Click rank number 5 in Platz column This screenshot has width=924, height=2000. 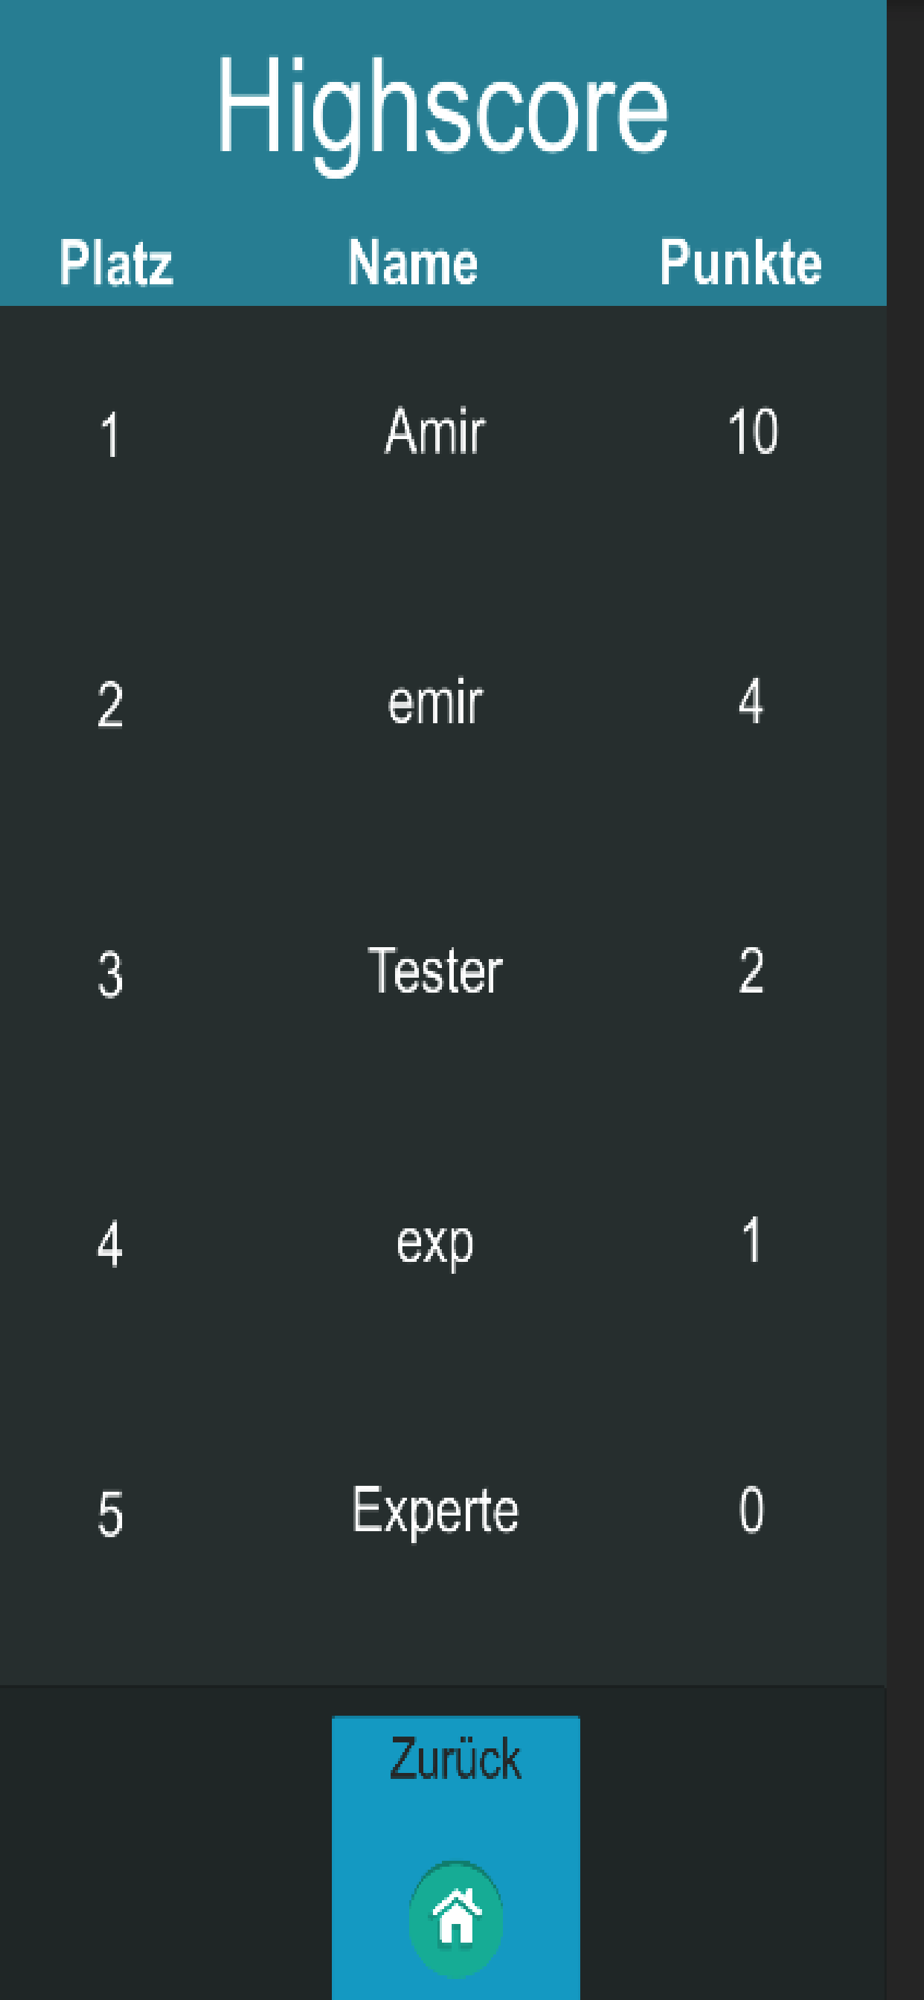coord(110,1514)
